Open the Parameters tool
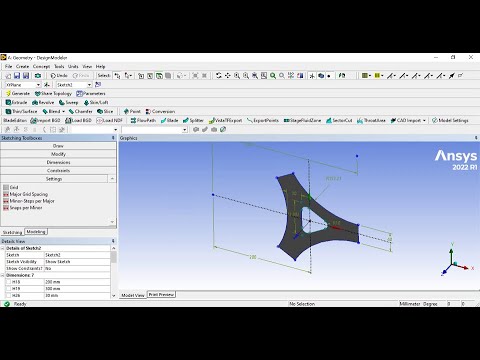 [x=91, y=94]
